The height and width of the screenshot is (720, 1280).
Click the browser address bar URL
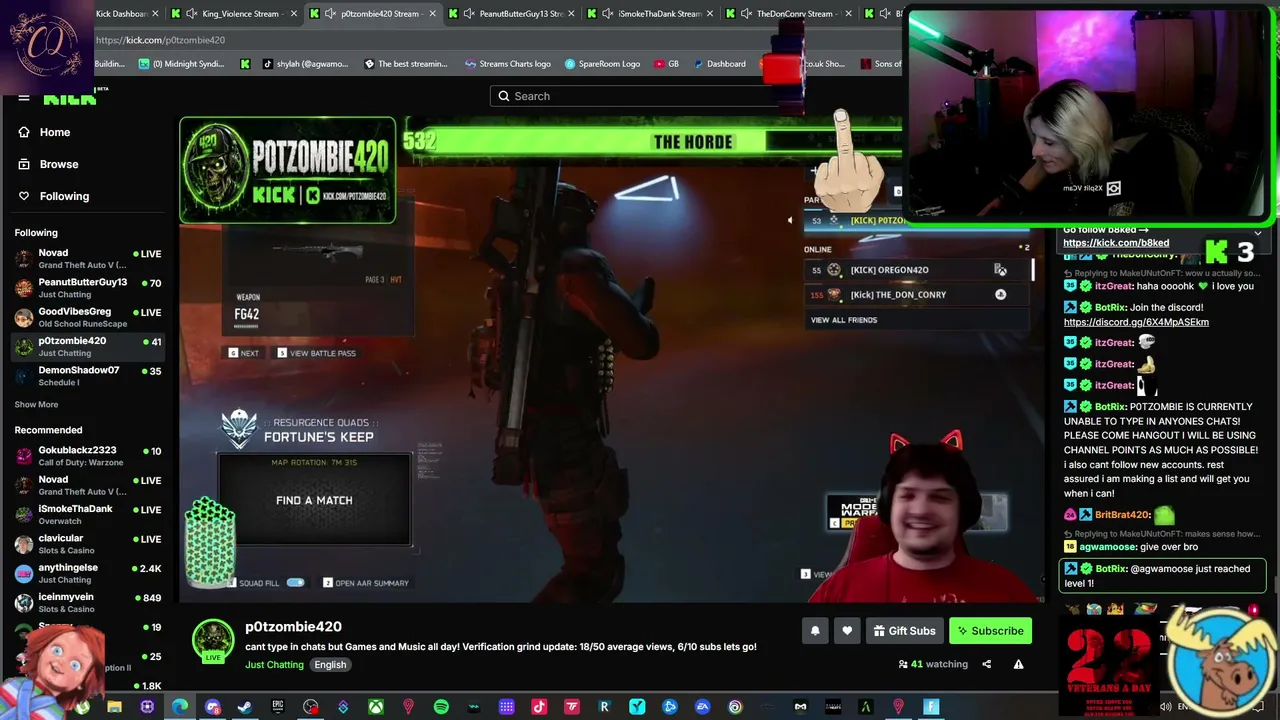160,40
